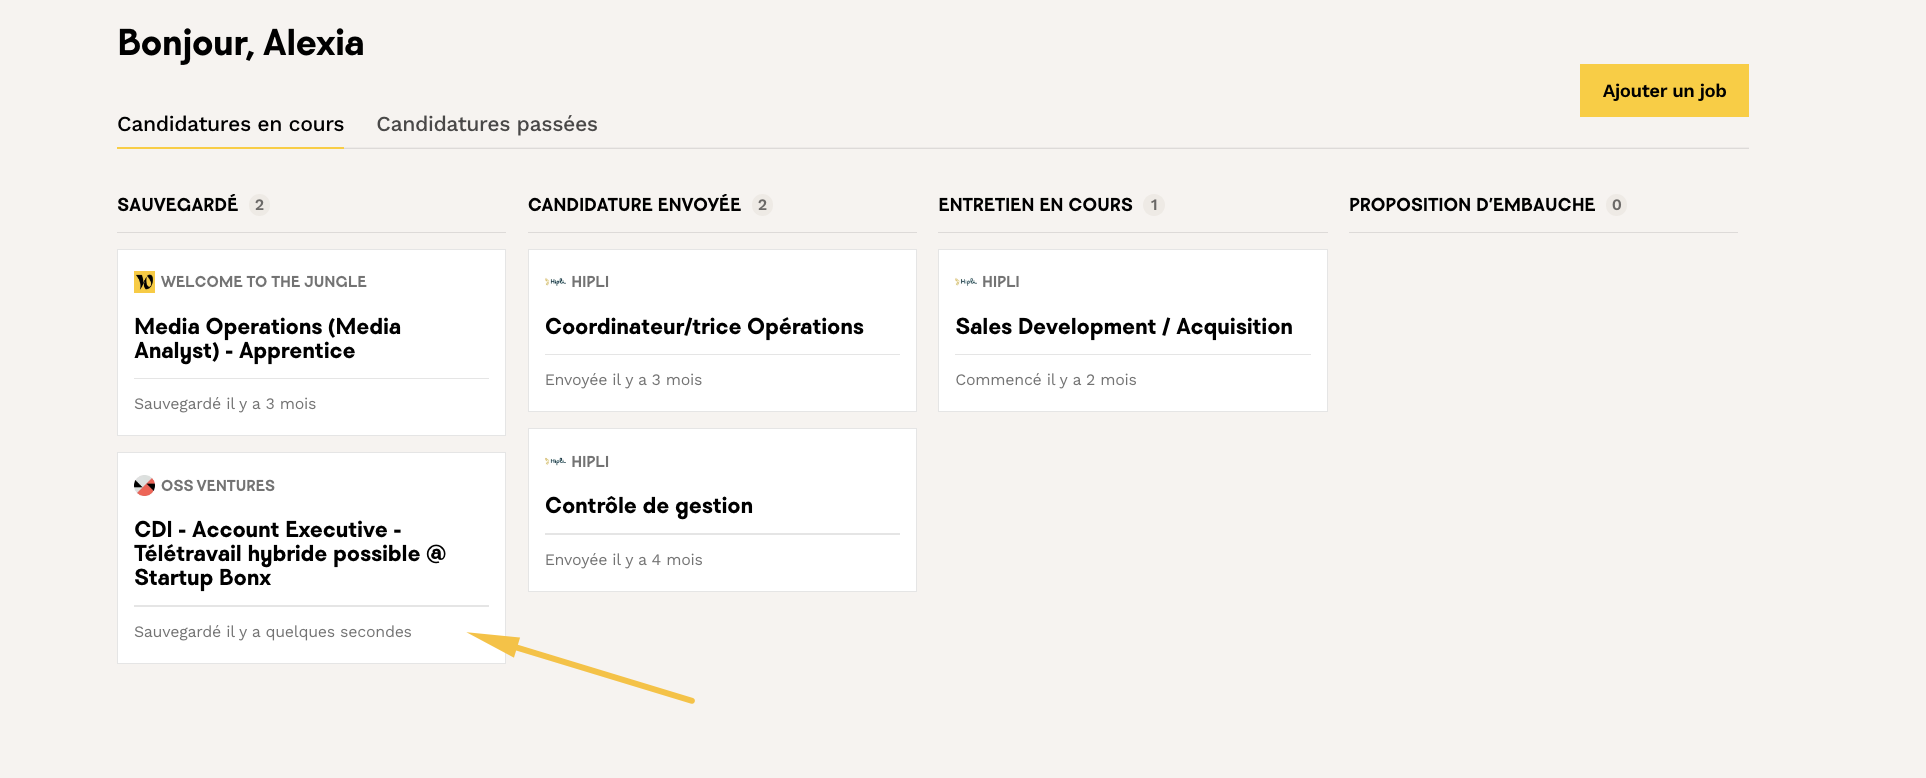Open the Coordinateur/trice Opérations job title
1926x778 pixels.
pos(704,327)
